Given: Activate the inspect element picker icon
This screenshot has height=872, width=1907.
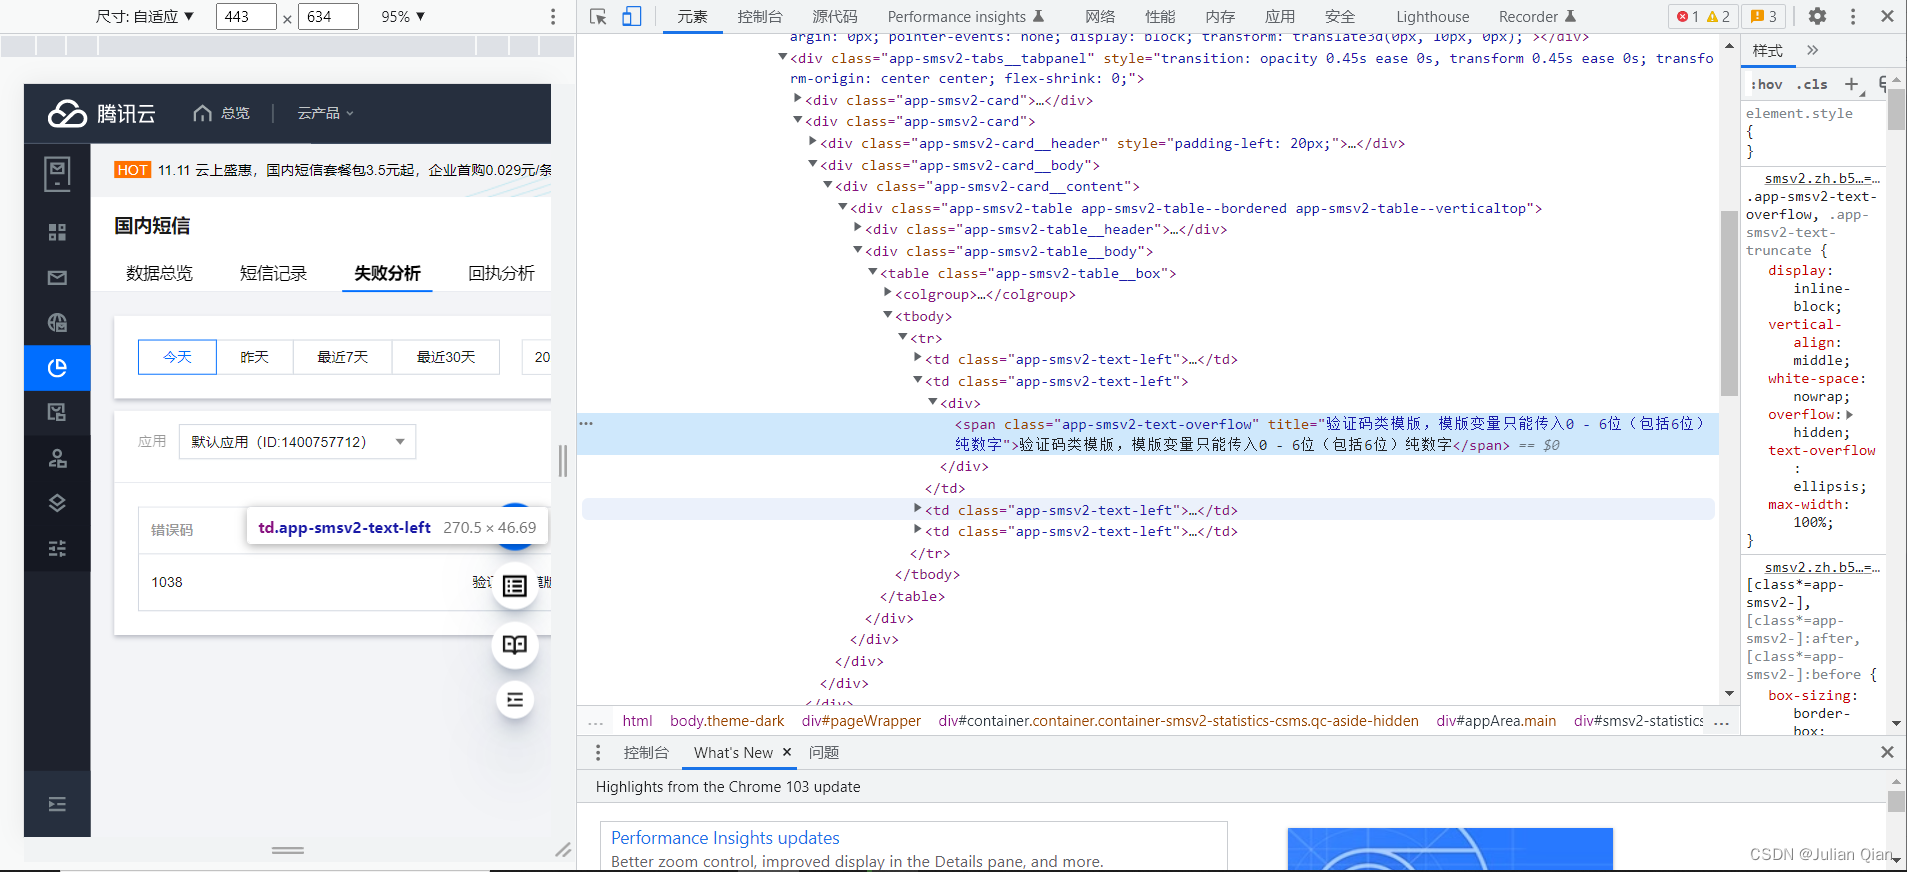Looking at the screenshot, I should point(599,16).
